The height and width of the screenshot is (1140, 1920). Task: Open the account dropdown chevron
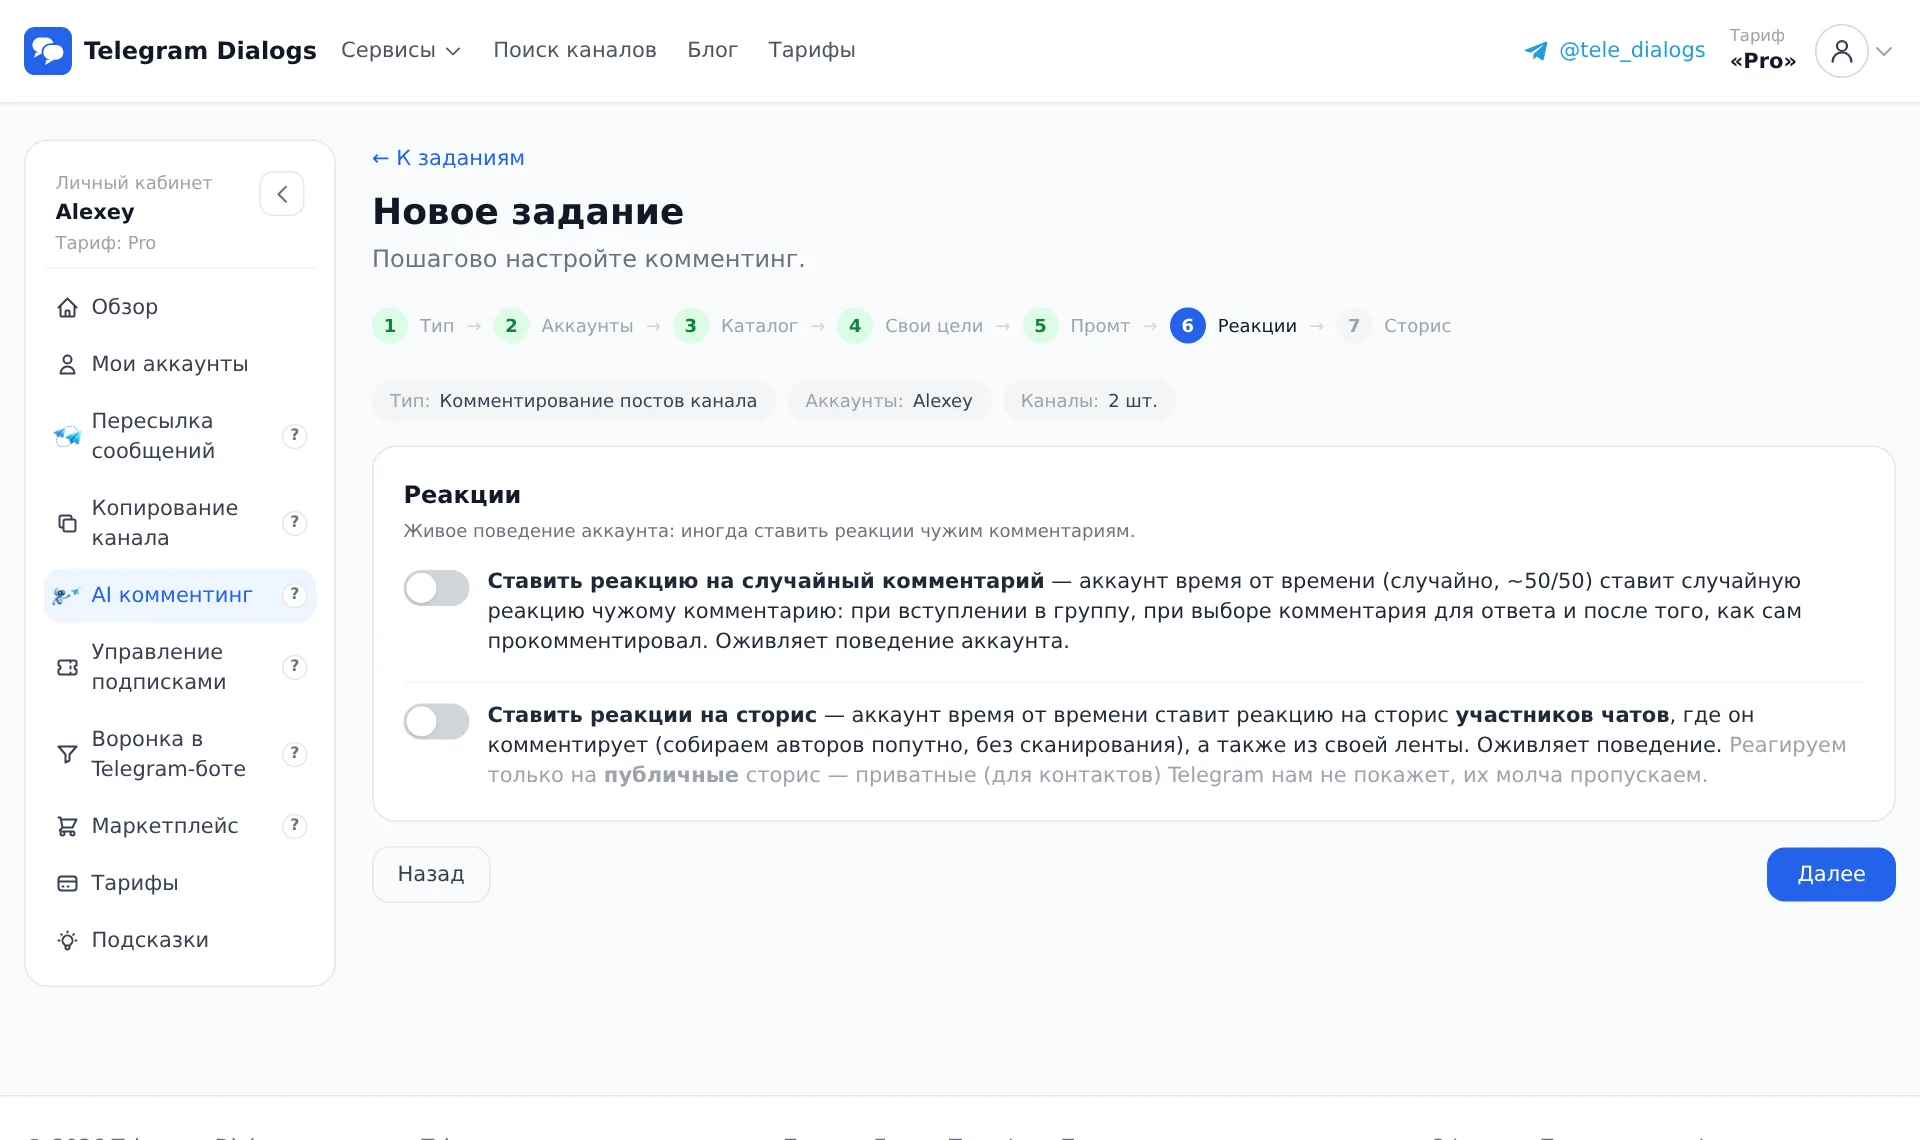1884,51
